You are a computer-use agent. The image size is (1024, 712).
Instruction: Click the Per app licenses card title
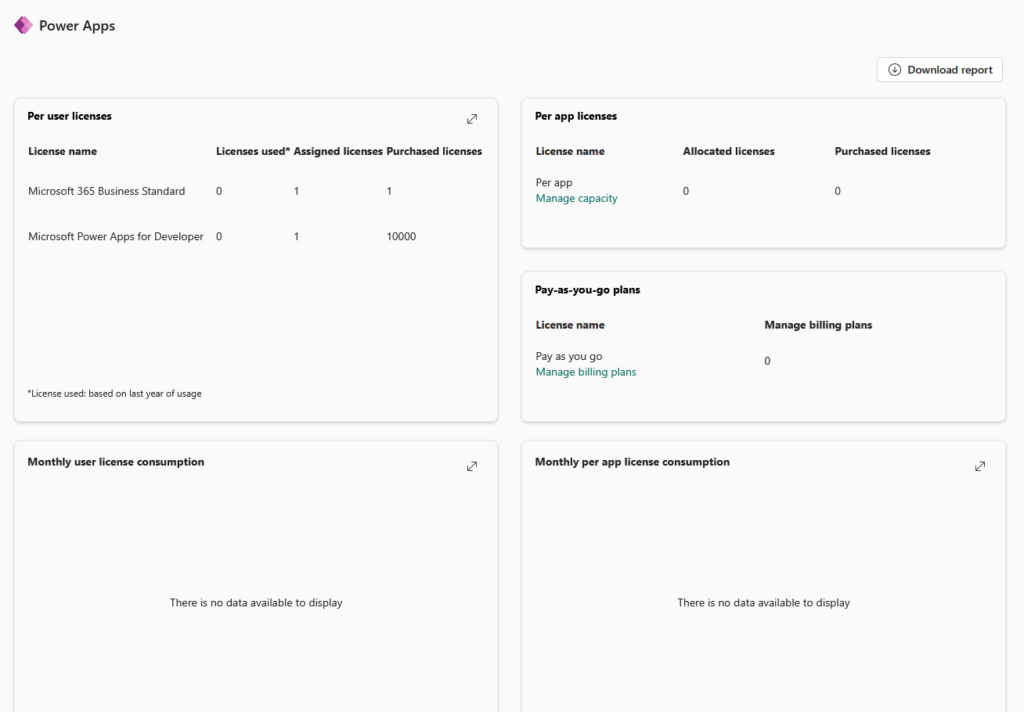click(x=576, y=116)
